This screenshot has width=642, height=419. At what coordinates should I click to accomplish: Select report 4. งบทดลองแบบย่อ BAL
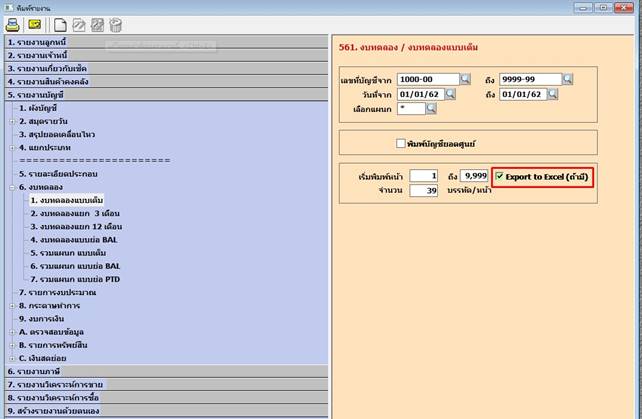tap(74, 240)
